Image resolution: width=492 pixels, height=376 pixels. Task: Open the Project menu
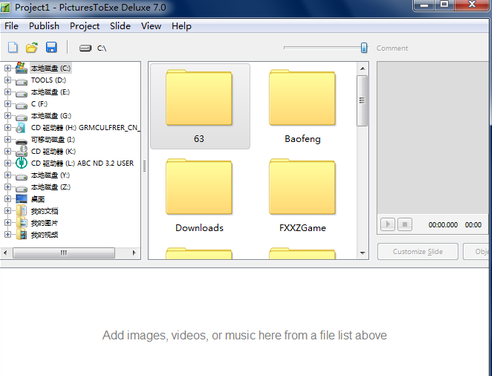click(84, 26)
